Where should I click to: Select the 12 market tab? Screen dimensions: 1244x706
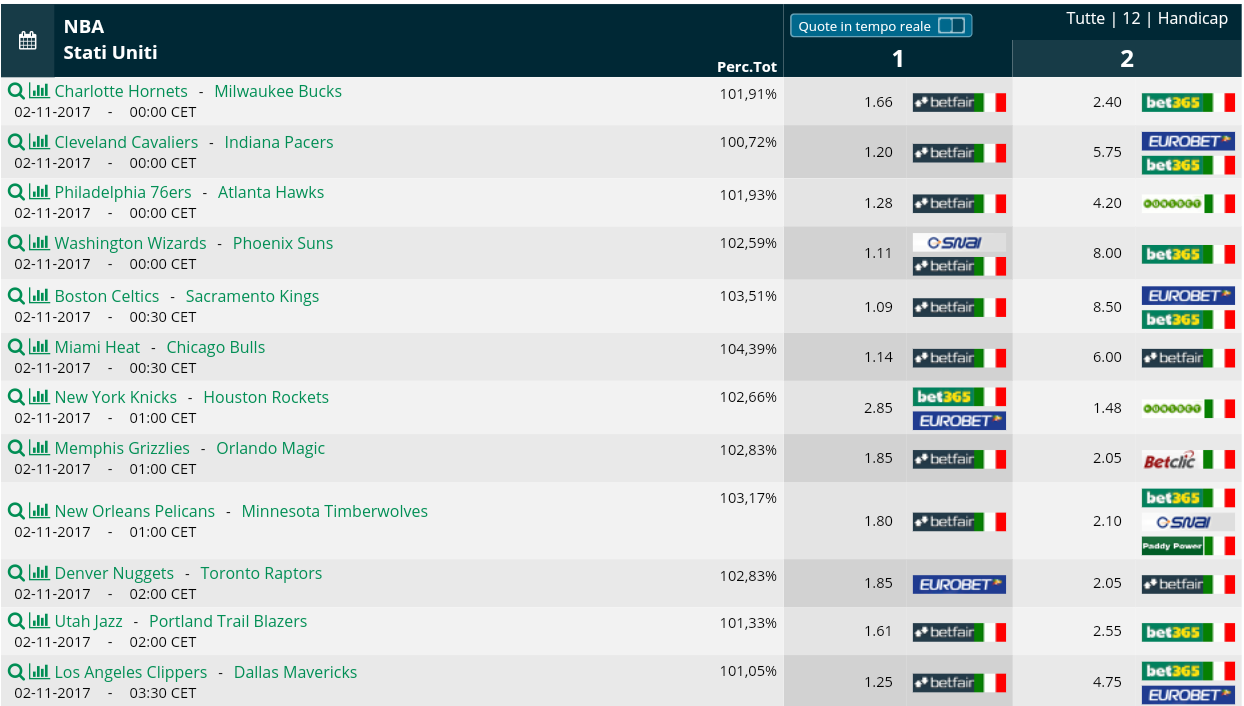(x=1131, y=19)
